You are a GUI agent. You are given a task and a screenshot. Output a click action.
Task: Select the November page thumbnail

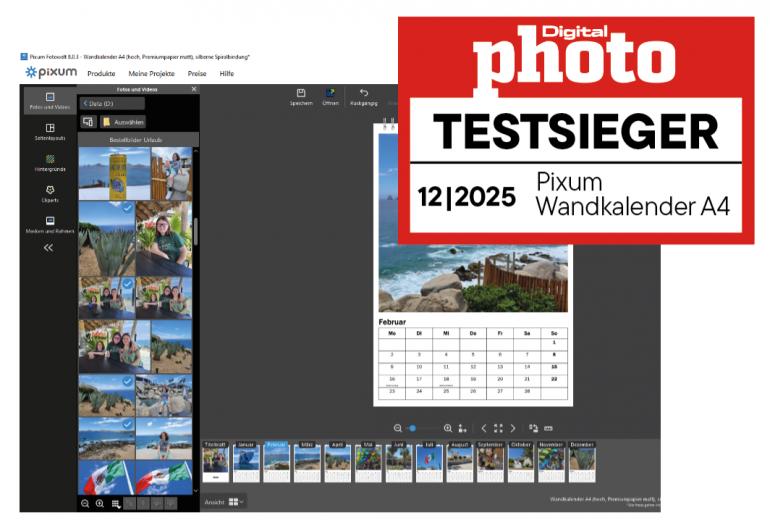(x=551, y=462)
